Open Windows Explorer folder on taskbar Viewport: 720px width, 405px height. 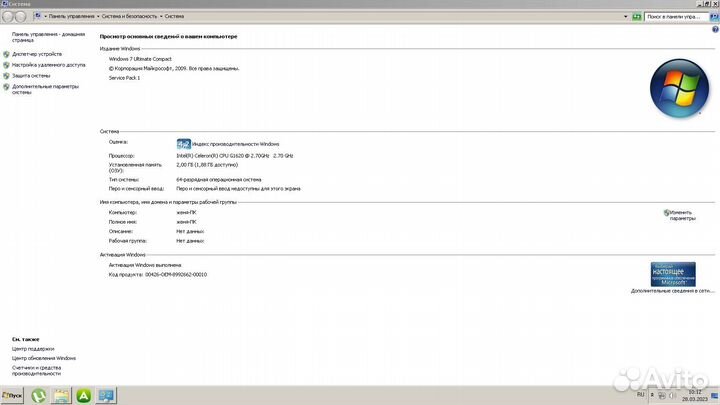[61, 395]
